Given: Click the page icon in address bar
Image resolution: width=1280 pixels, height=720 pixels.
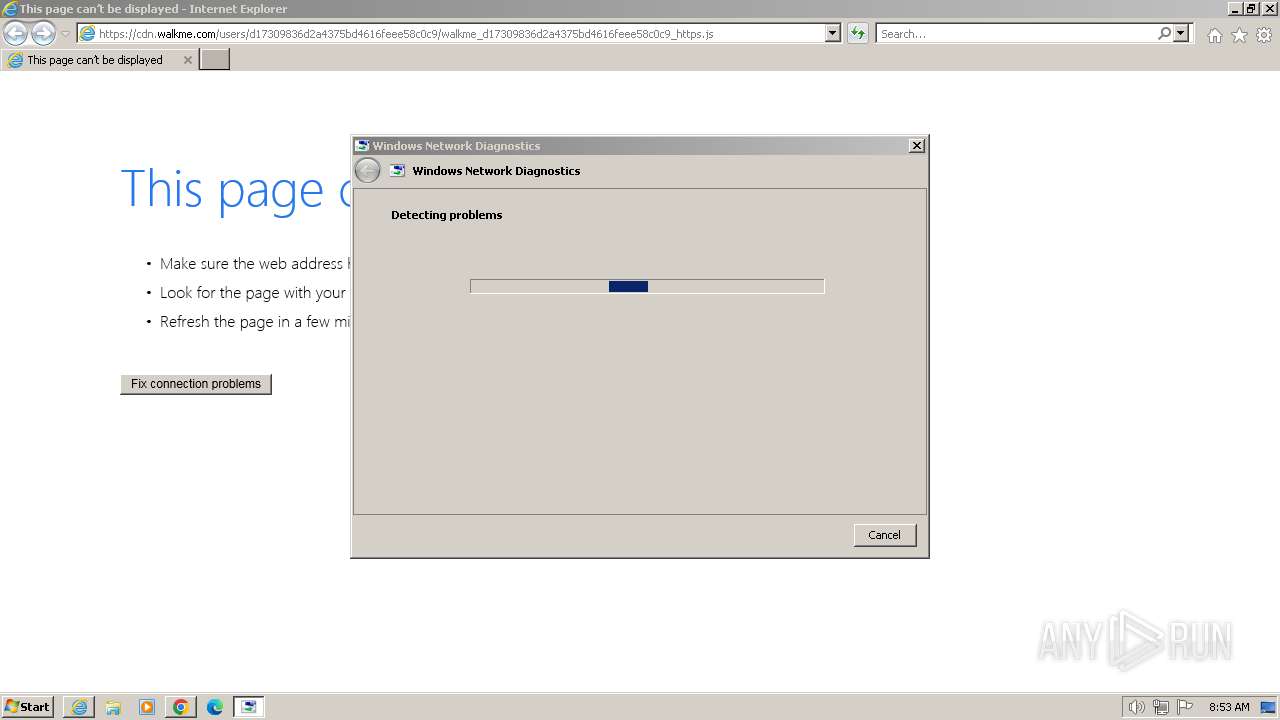Looking at the screenshot, I should [x=88, y=33].
